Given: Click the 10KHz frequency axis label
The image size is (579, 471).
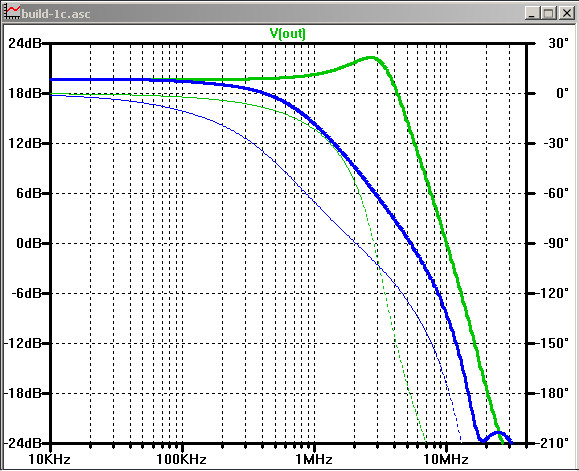Looking at the screenshot, I should tap(49, 460).
